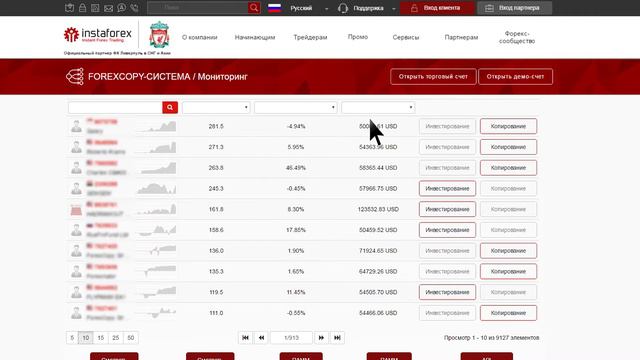Viewport: 640px width, 360px height.
Task: Open the Начинающим menu
Action: [255, 37]
